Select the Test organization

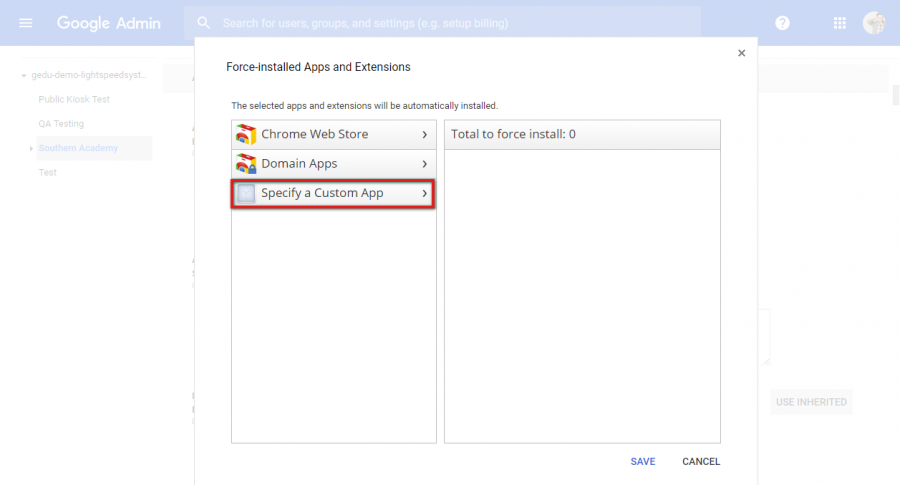click(48, 172)
